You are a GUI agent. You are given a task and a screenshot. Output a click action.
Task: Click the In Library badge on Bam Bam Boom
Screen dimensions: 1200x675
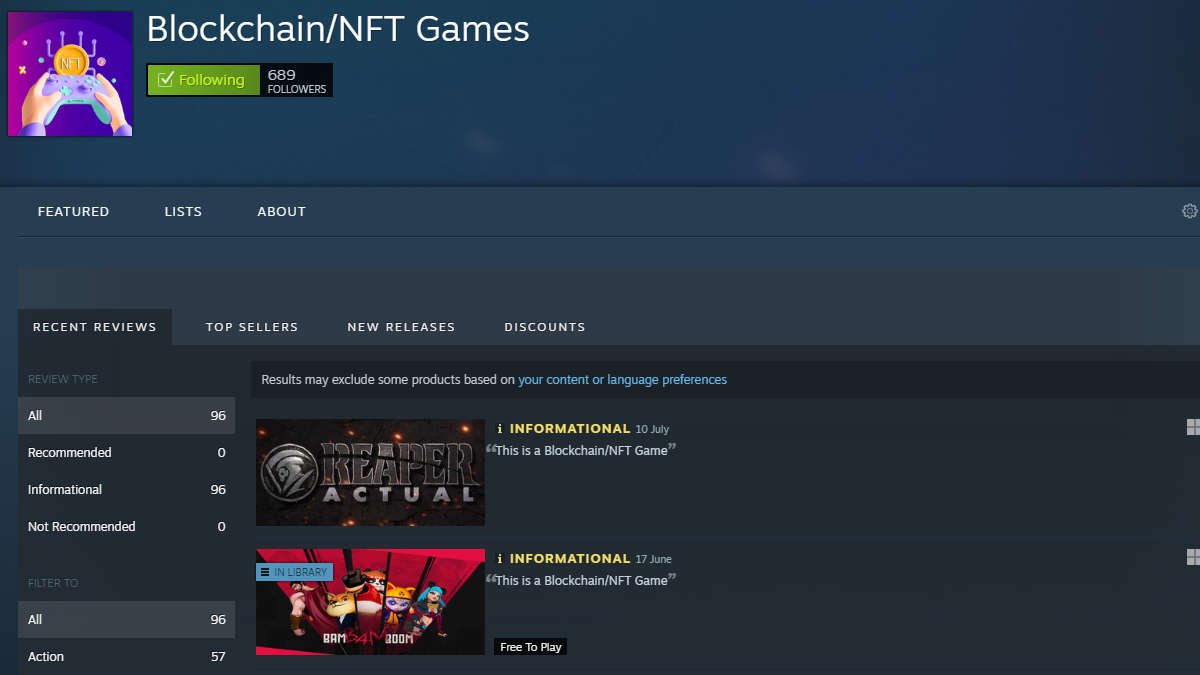[x=294, y=572]
